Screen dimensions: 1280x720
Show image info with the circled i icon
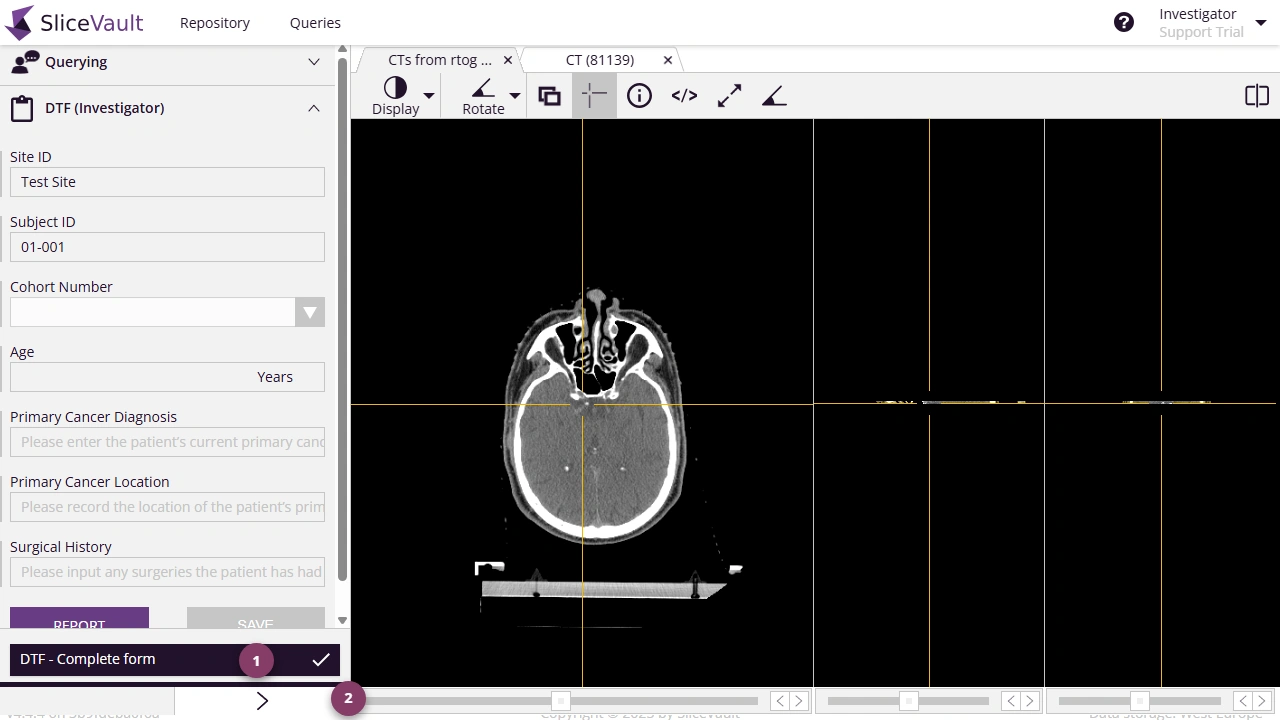639,96
